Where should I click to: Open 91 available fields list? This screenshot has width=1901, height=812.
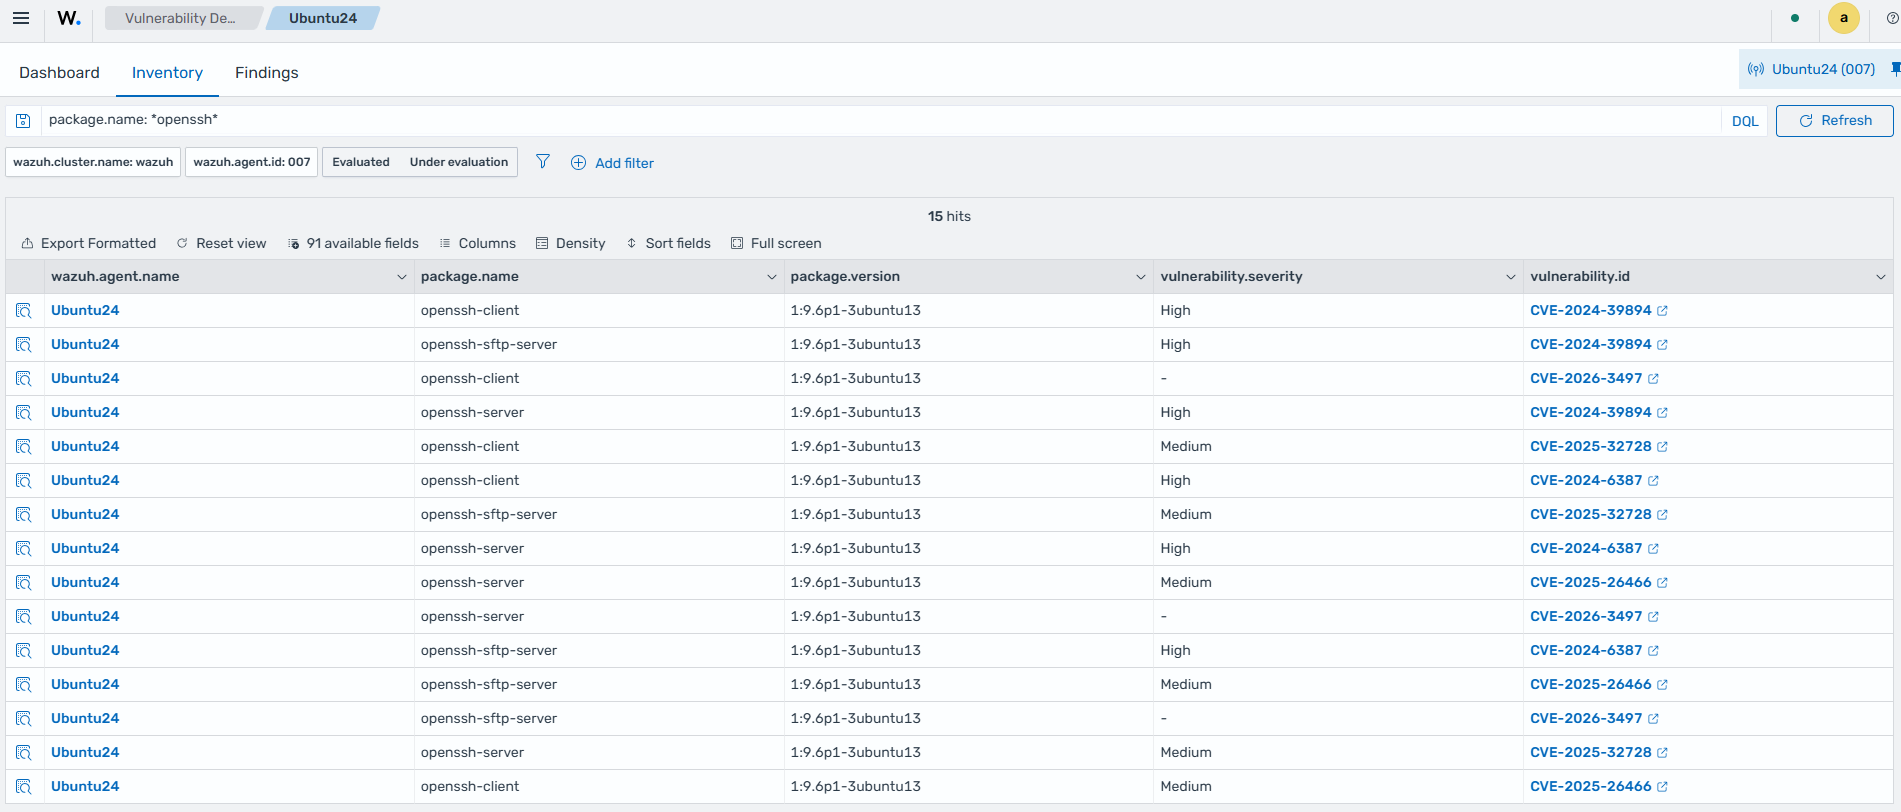[x=353, y=243]
